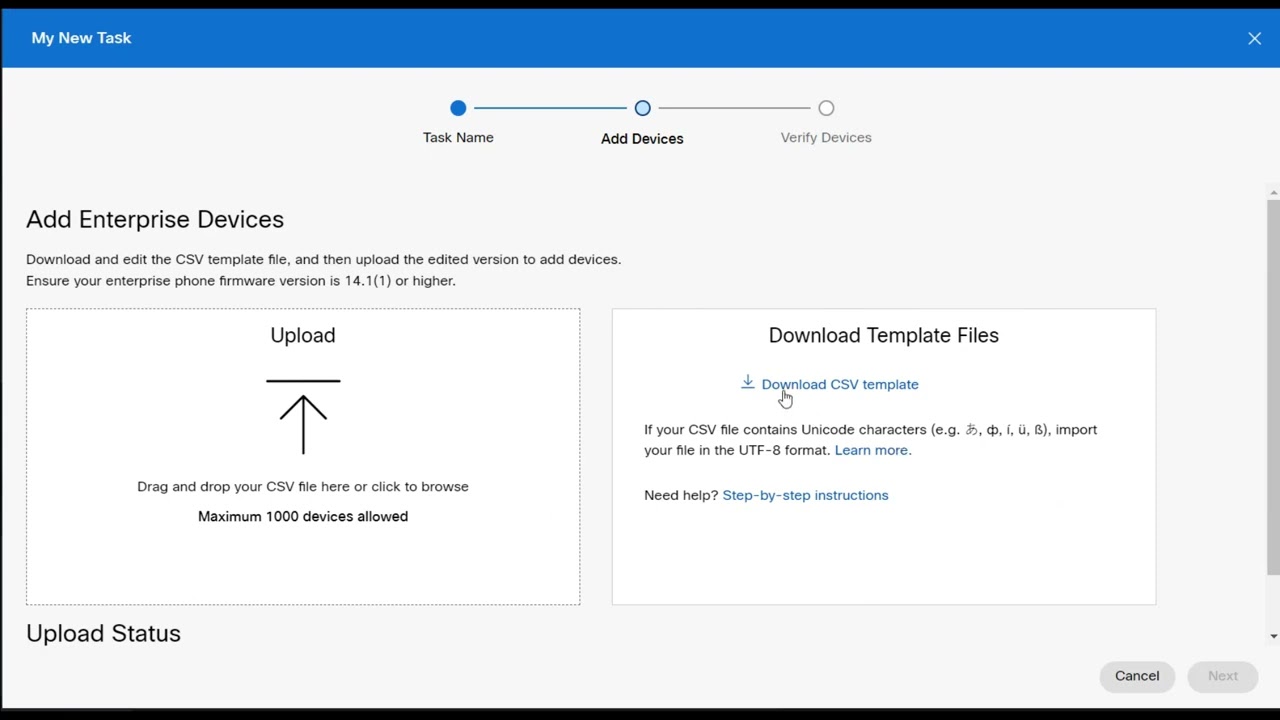Click the firmware version 14.1(1) note
1280x720 pixels.
coord(241,281)
